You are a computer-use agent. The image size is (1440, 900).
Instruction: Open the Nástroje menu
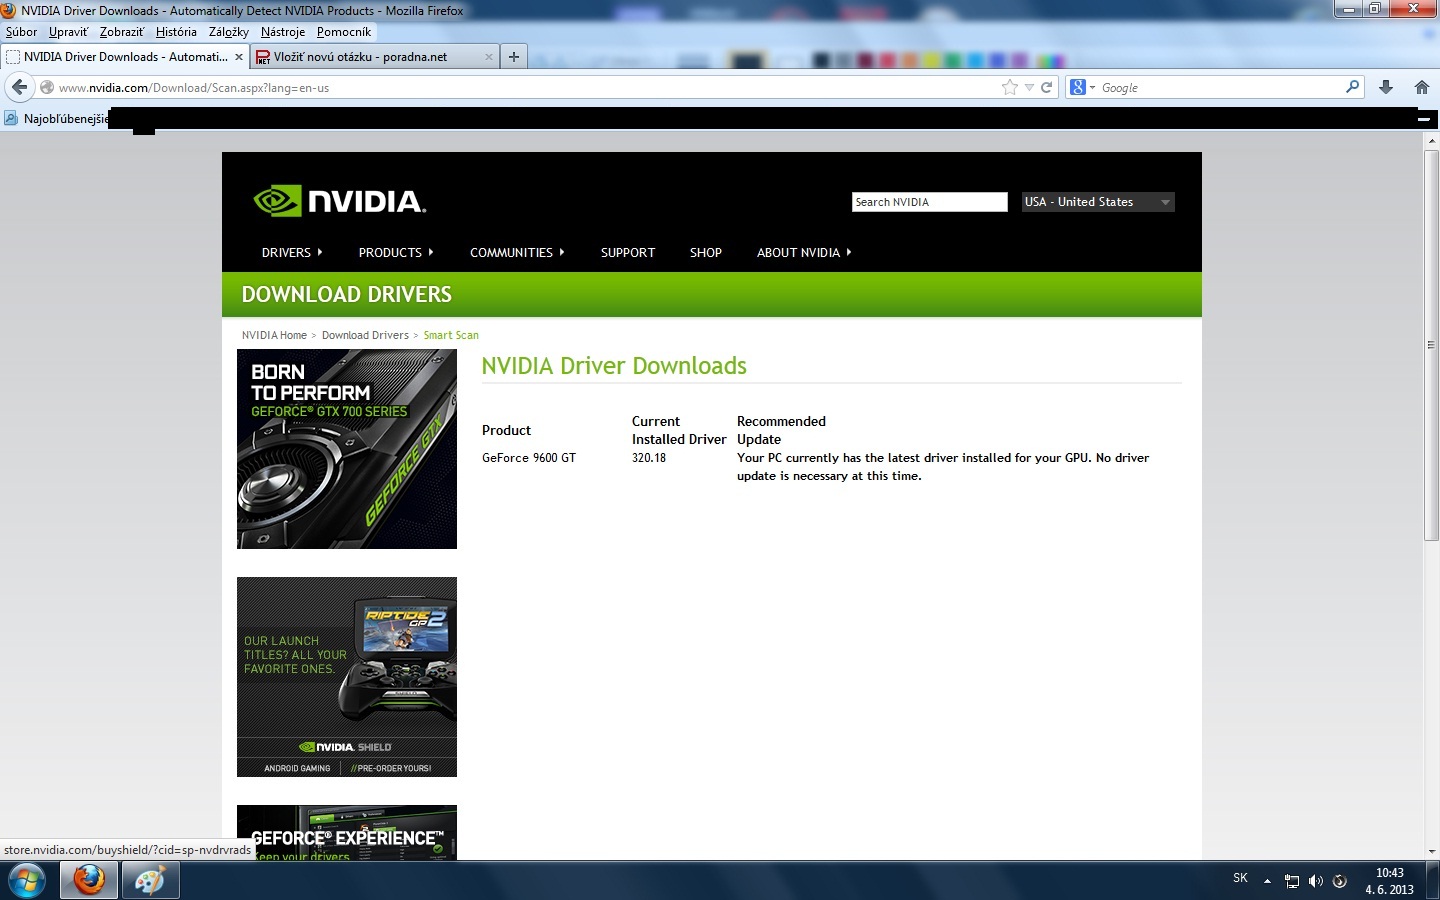pos(283,32)
